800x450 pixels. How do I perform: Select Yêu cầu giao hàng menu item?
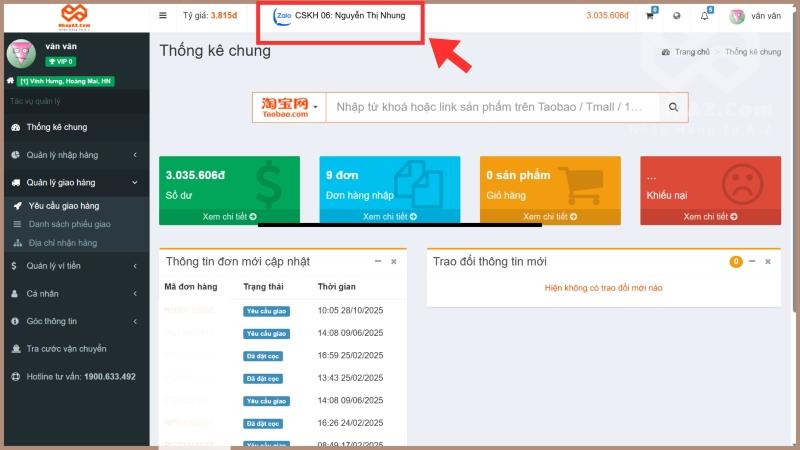click(63, 206)
